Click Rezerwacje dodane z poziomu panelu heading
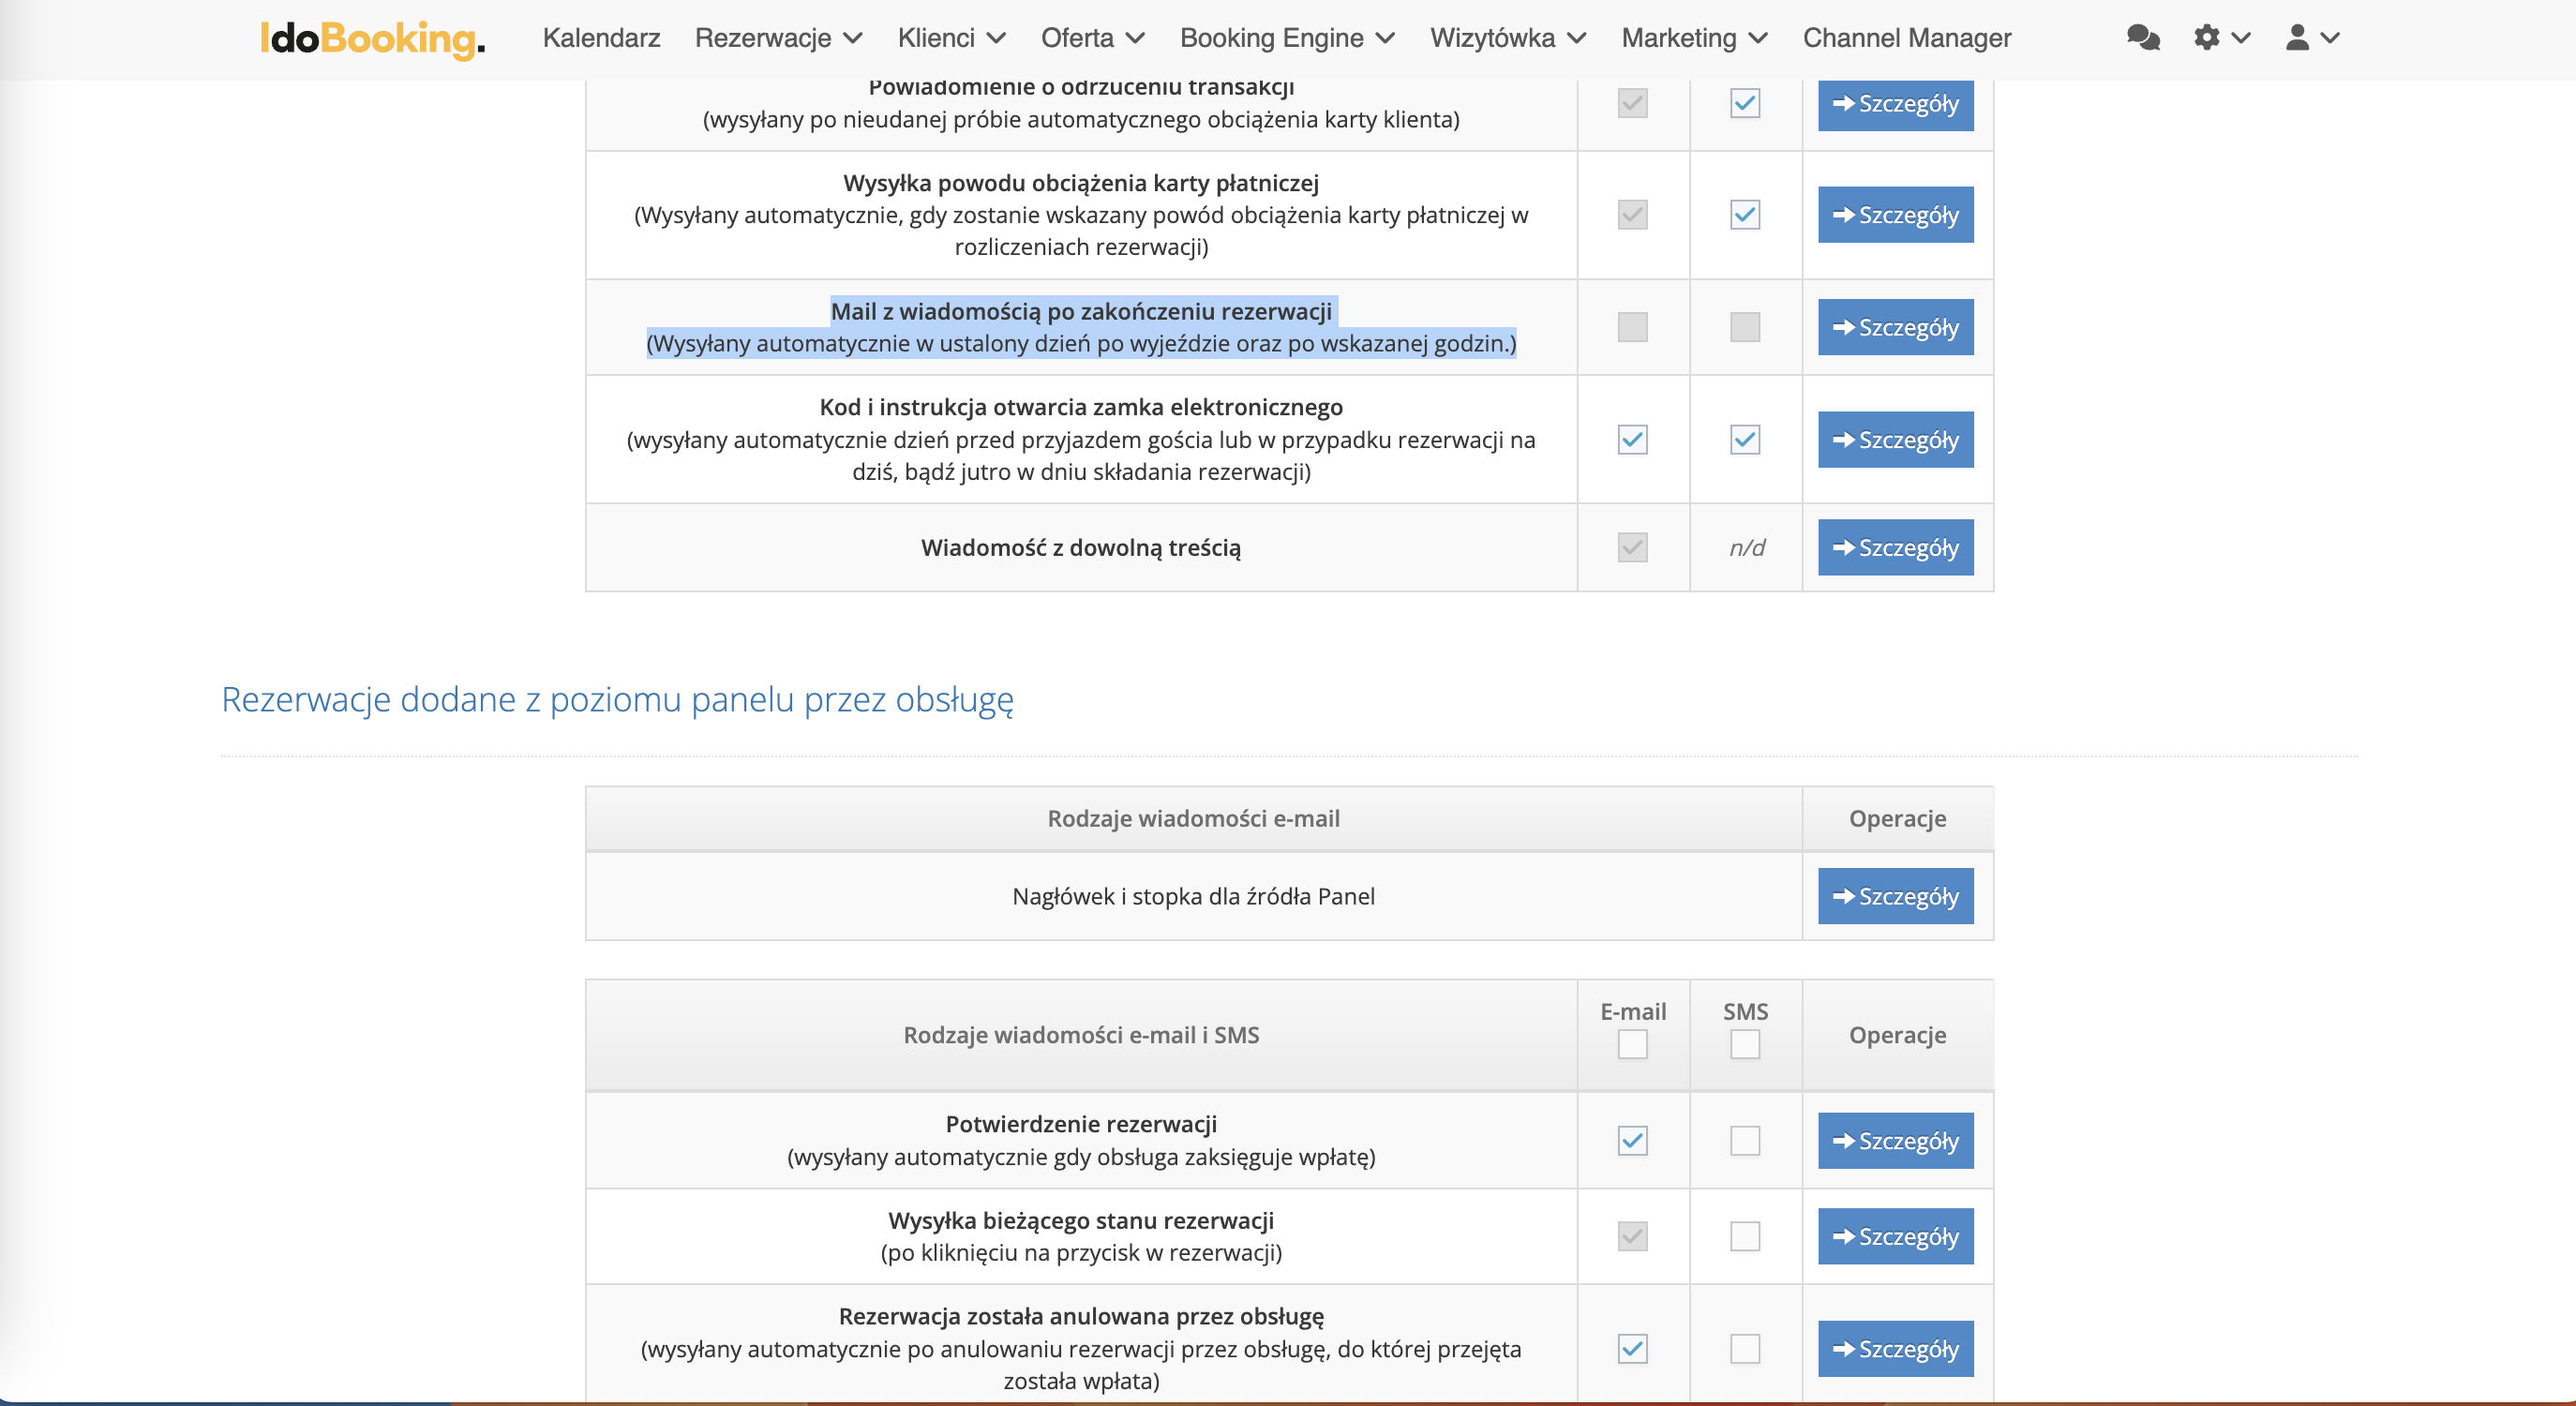2576x1406 pixels. click(617, 699)
